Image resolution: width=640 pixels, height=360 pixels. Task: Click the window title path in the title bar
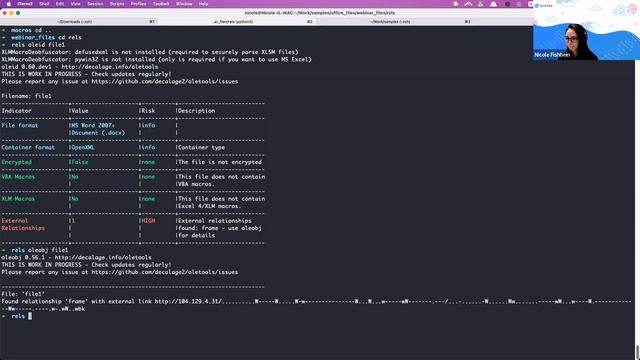pos(320,13)
